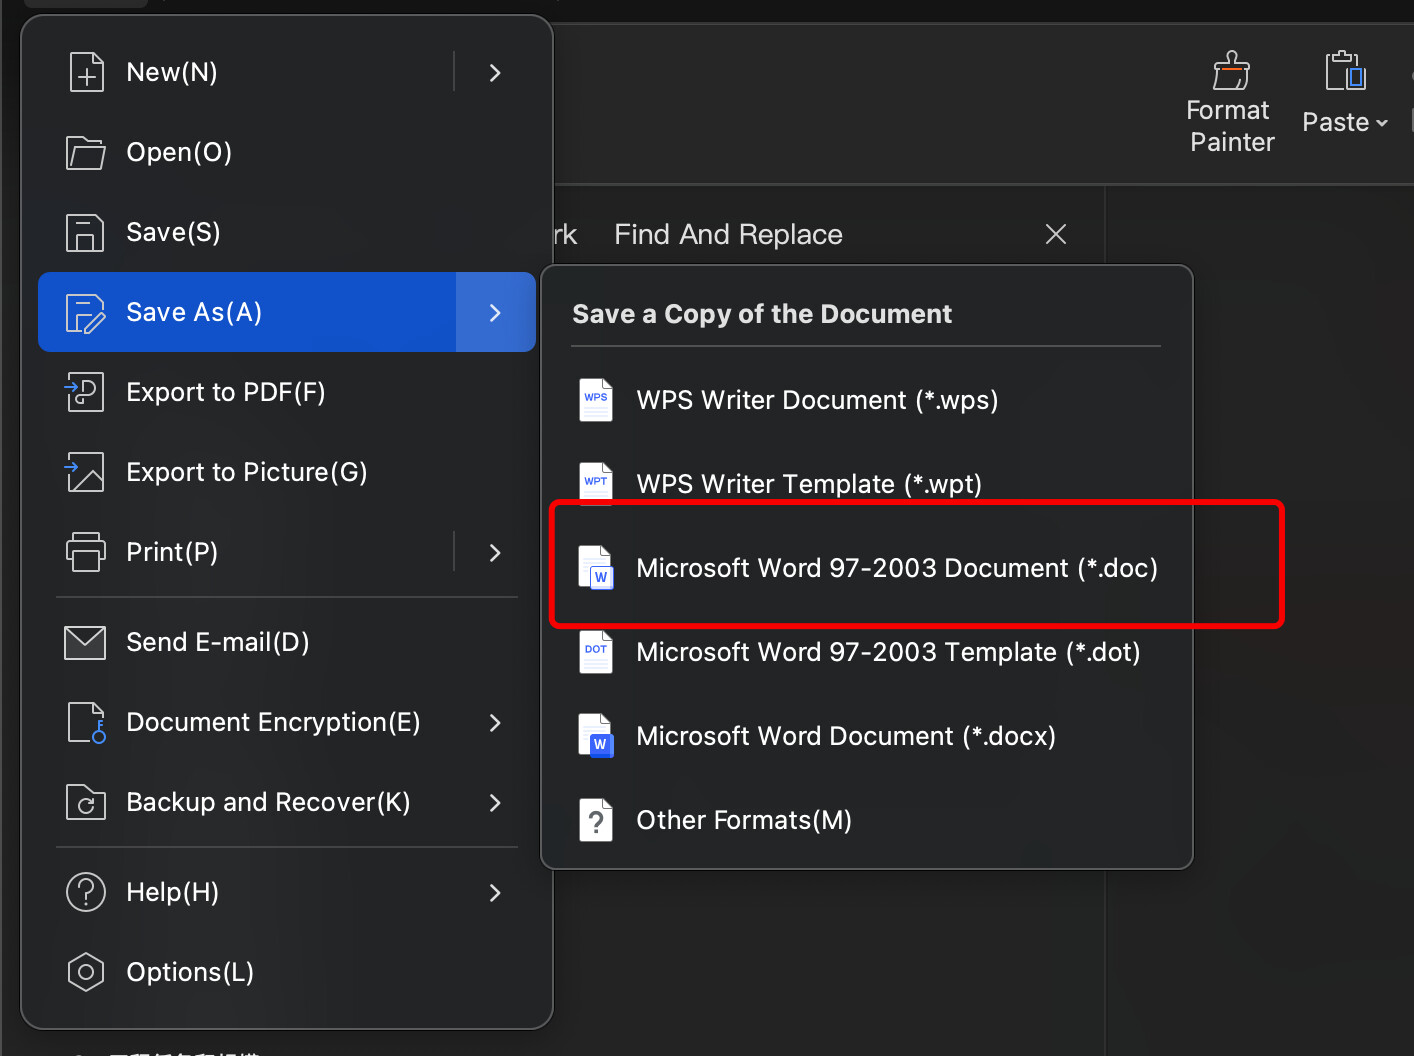
Task: Click the Format Painter brush icon
Action: (x=1231, y=71)
